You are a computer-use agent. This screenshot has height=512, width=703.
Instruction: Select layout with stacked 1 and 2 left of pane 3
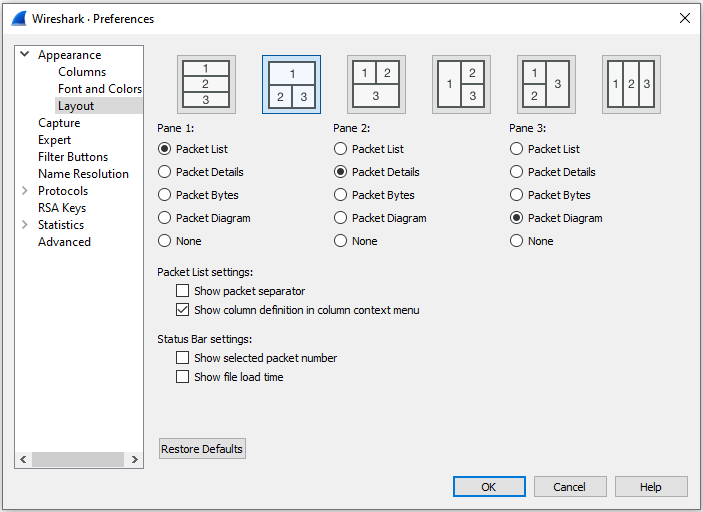(x=546, y=84)
